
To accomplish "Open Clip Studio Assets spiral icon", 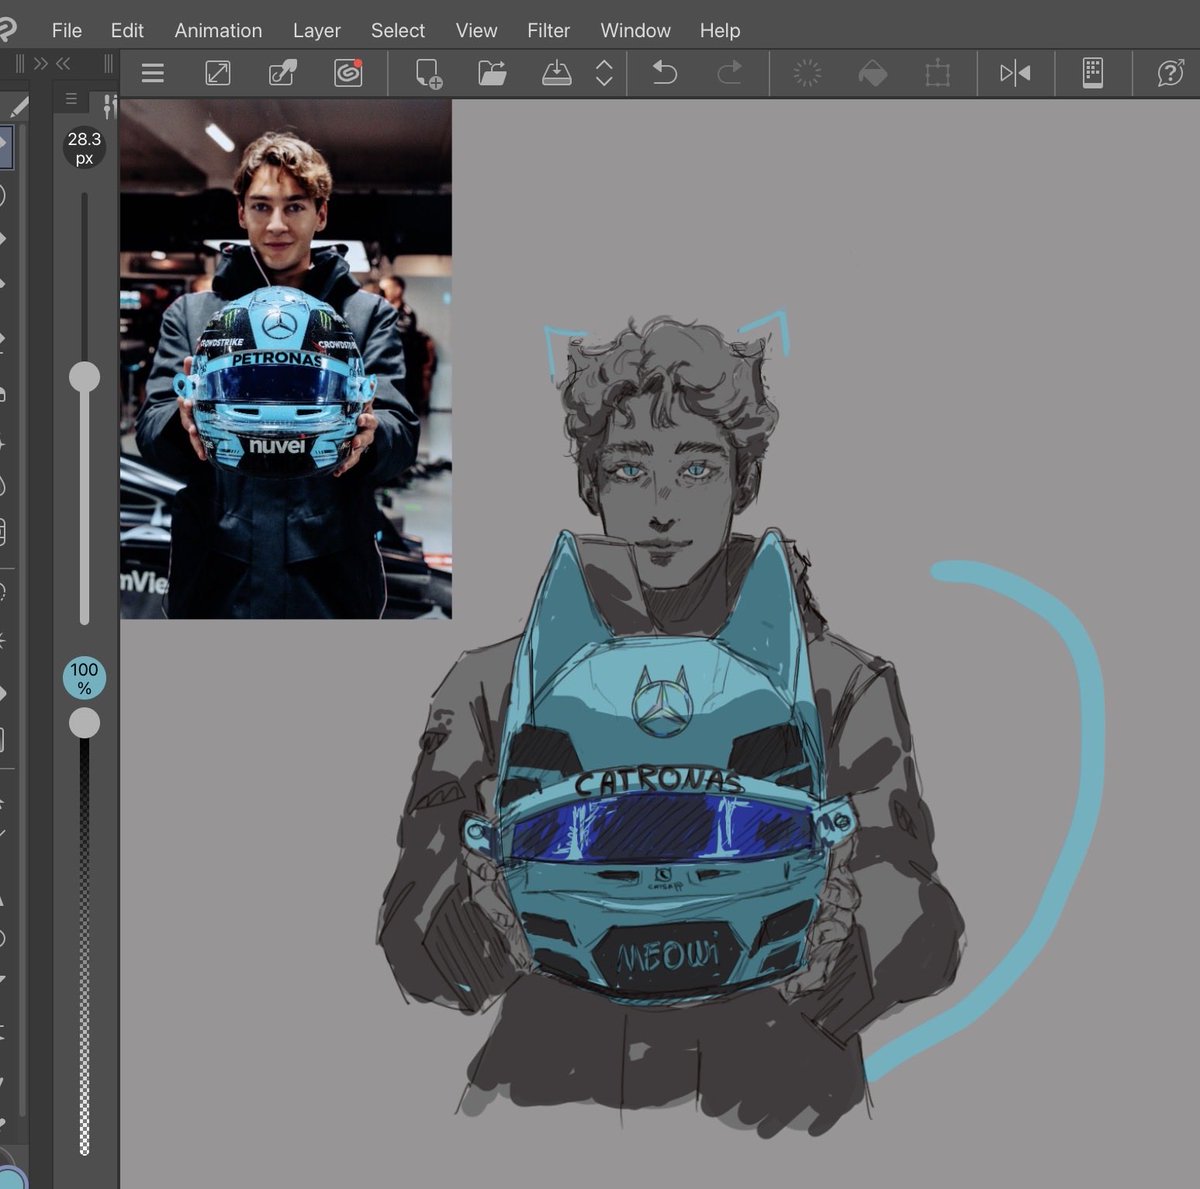I will coord(348,73).
